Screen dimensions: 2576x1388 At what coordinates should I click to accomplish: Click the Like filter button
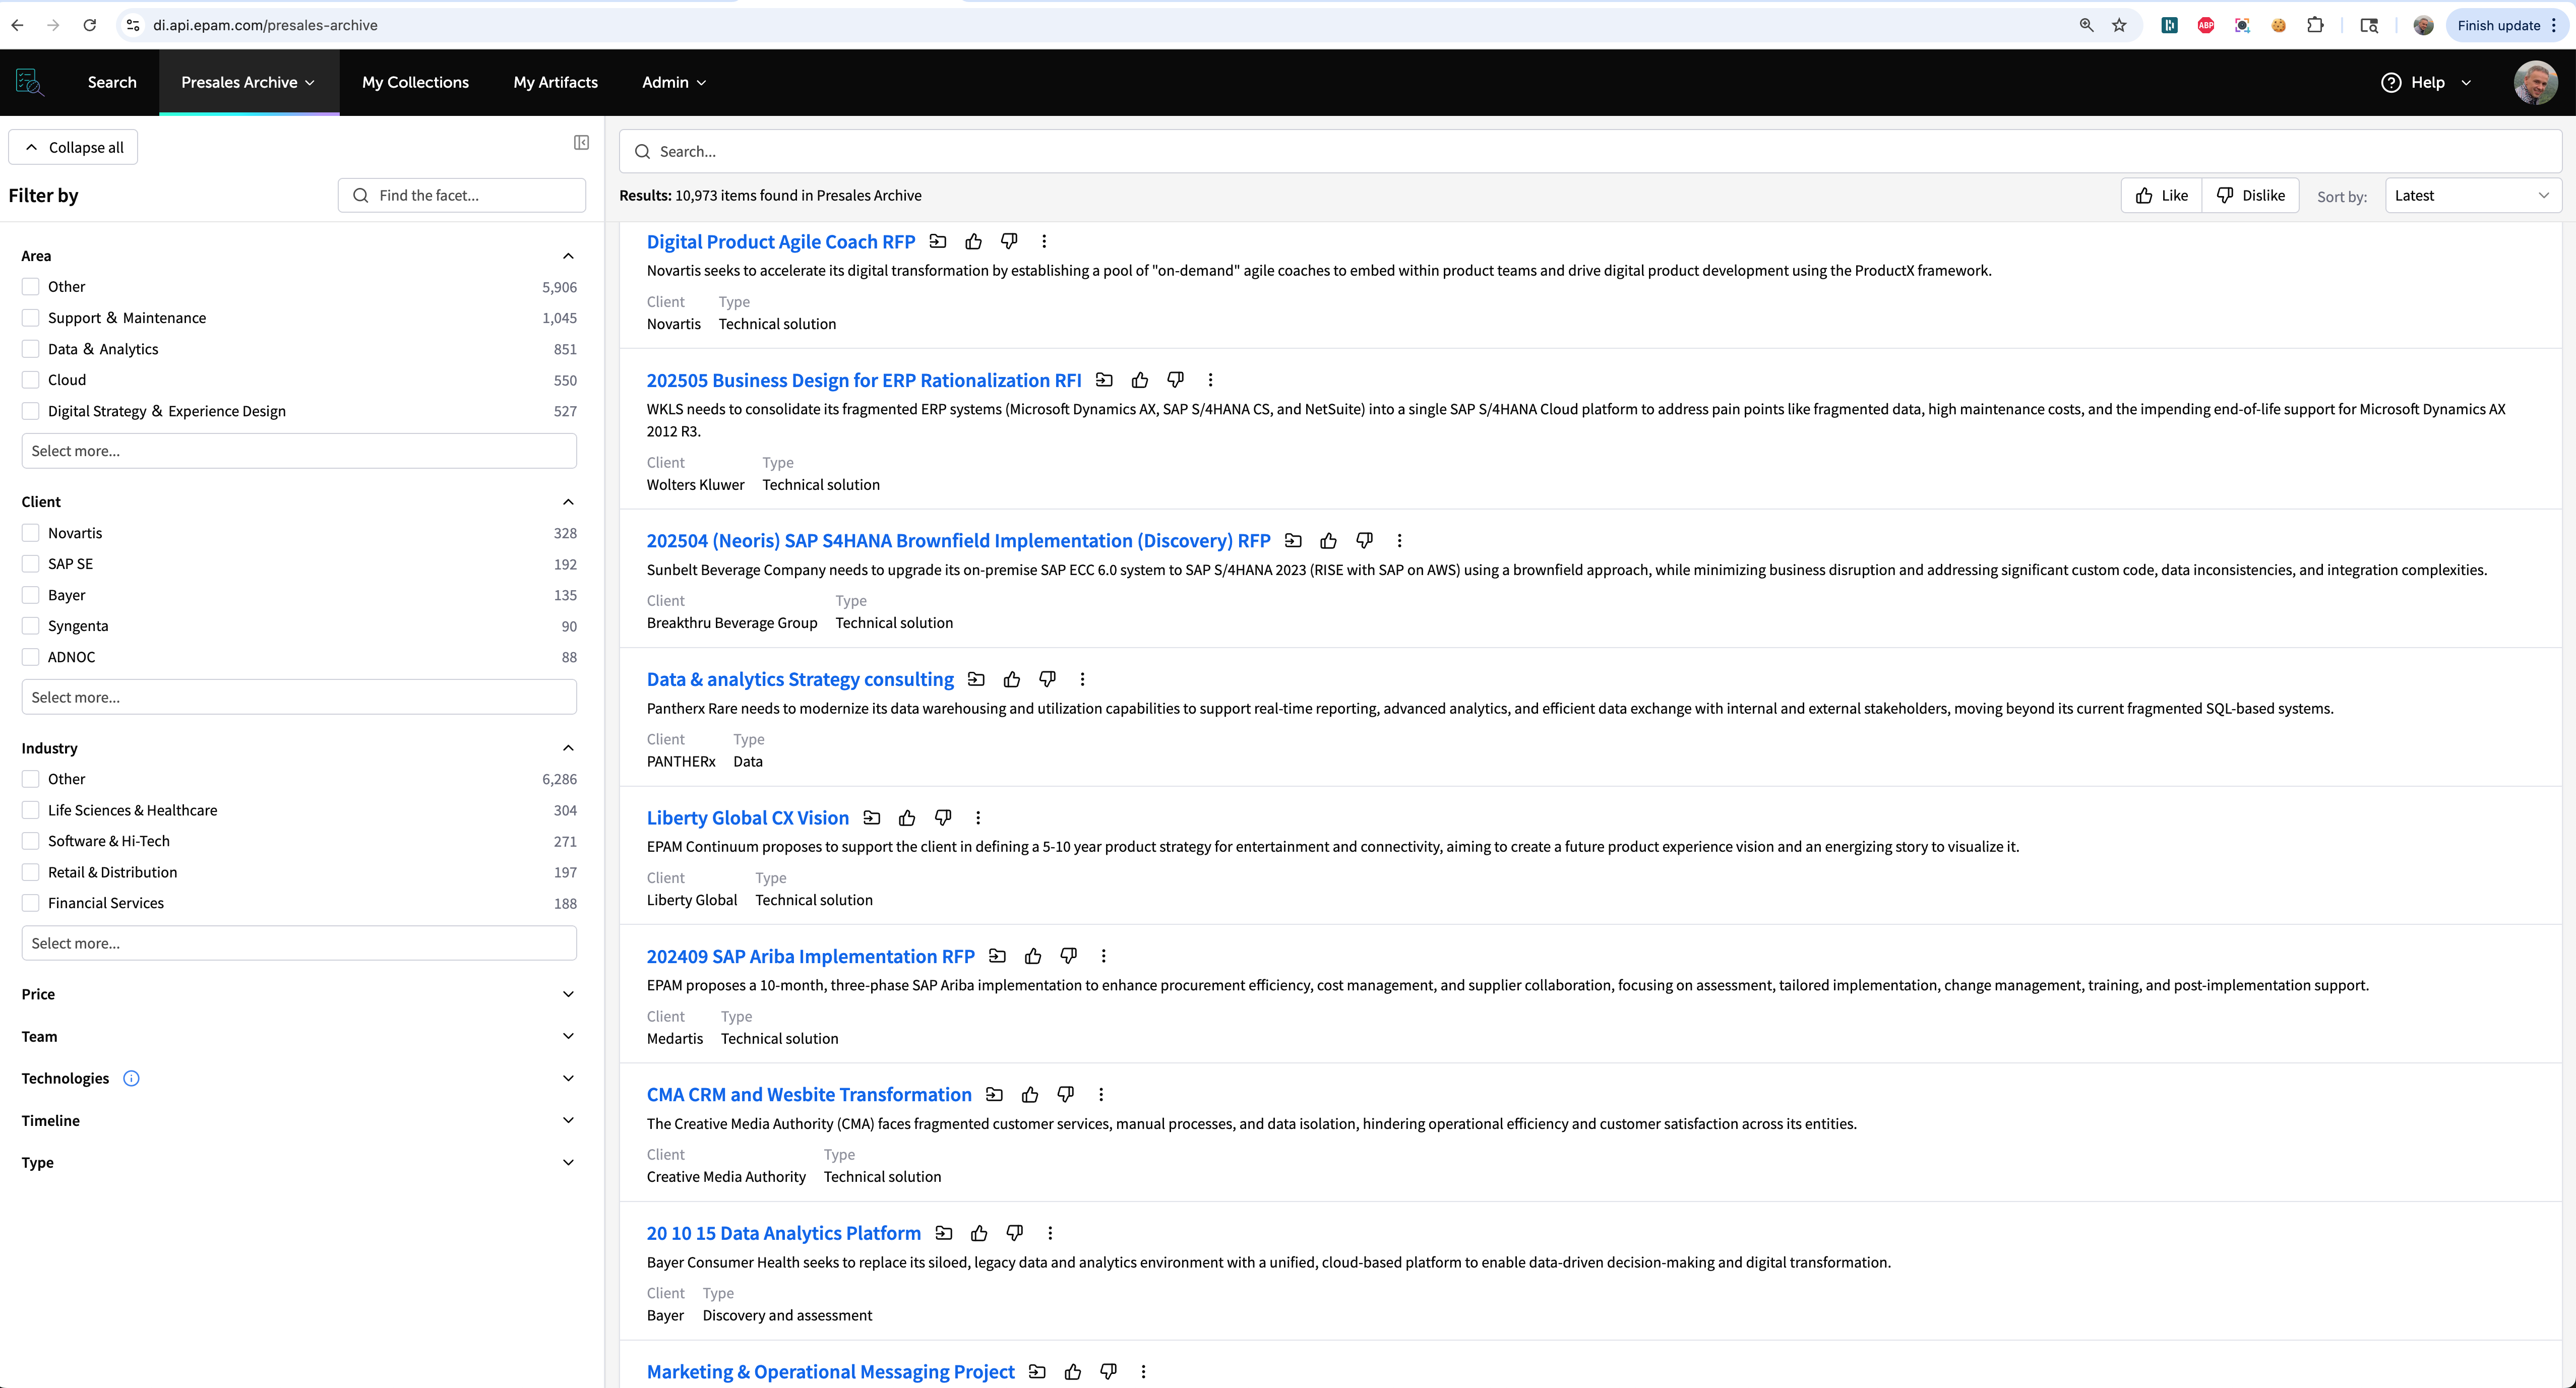2161,195
